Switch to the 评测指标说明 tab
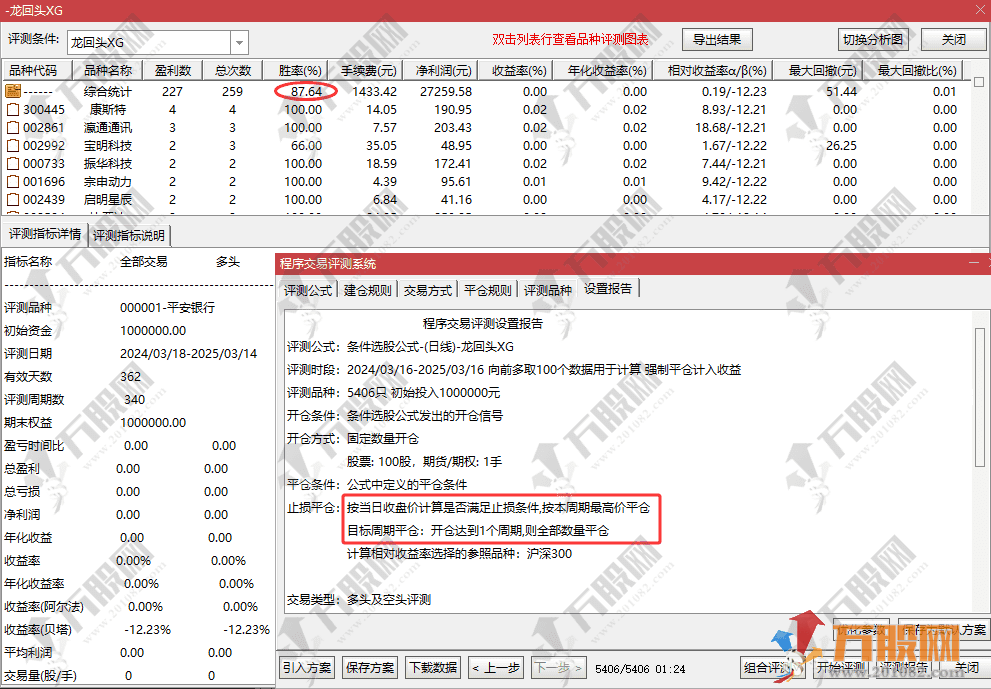The height and width of the screenshot is (689, 991). click(129, 235)
